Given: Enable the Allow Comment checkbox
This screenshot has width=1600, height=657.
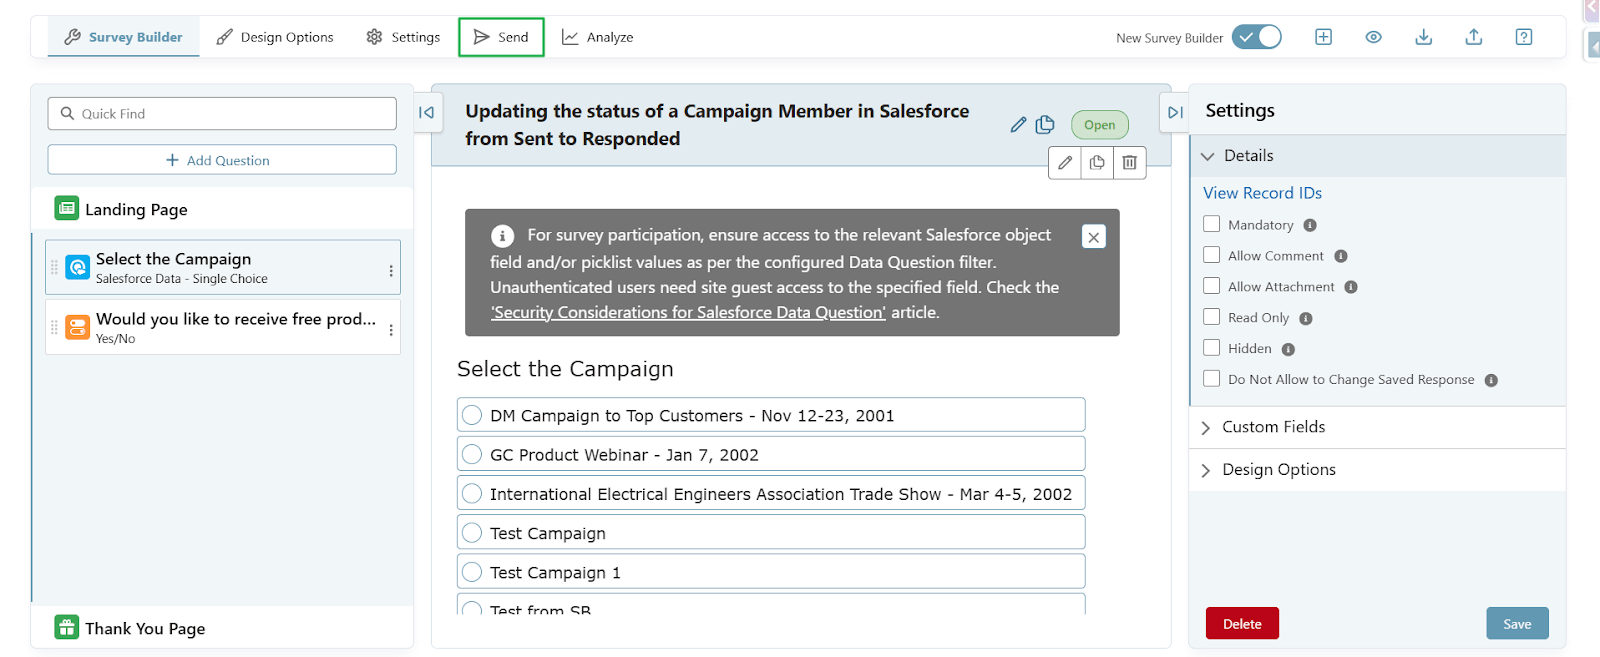Looking at the screenshot, I should point(1212,255).
